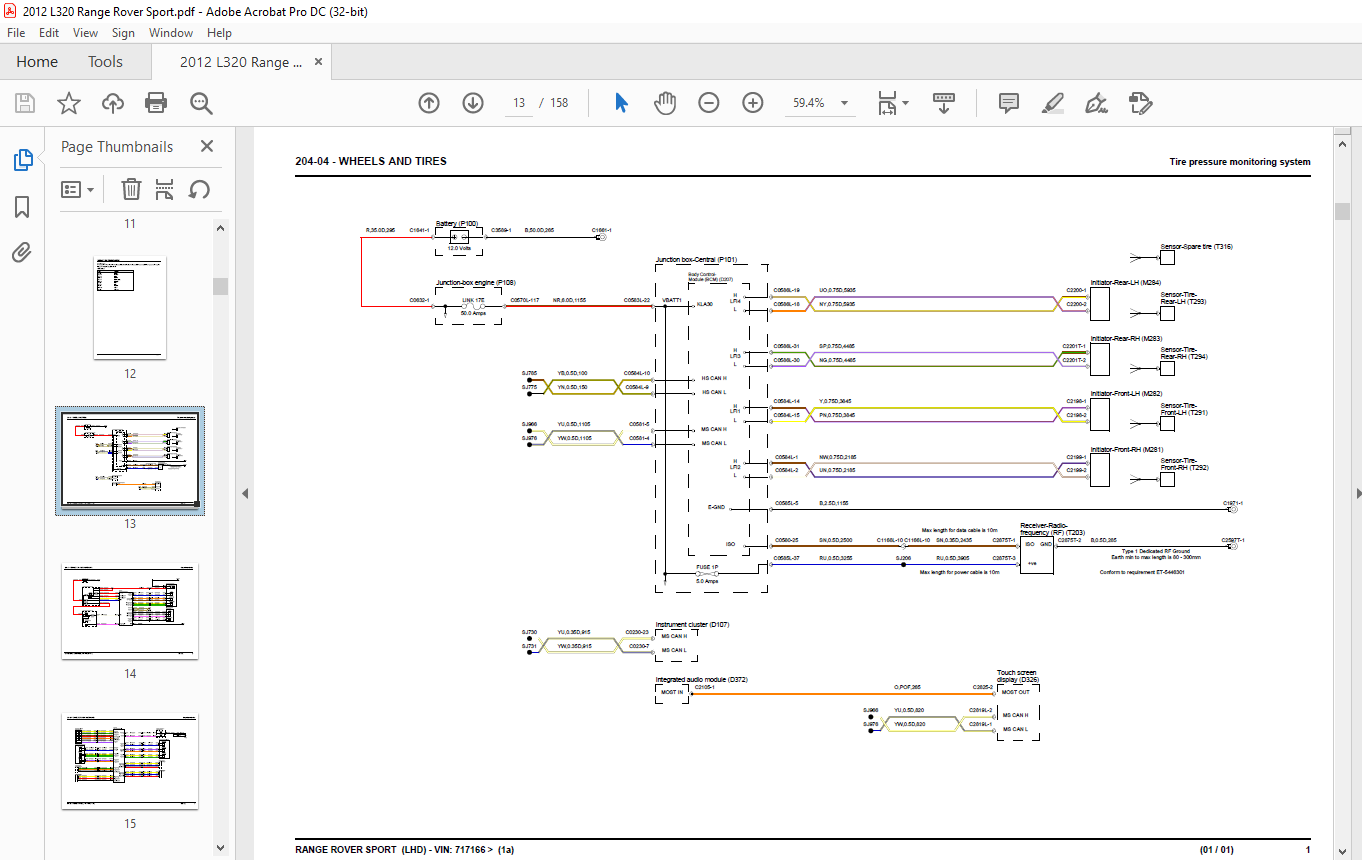This screenshot has height=860, width=1362.
Task: Click the 'Sensor-Spare tire (T316)' label
Action: [1196, 246]
